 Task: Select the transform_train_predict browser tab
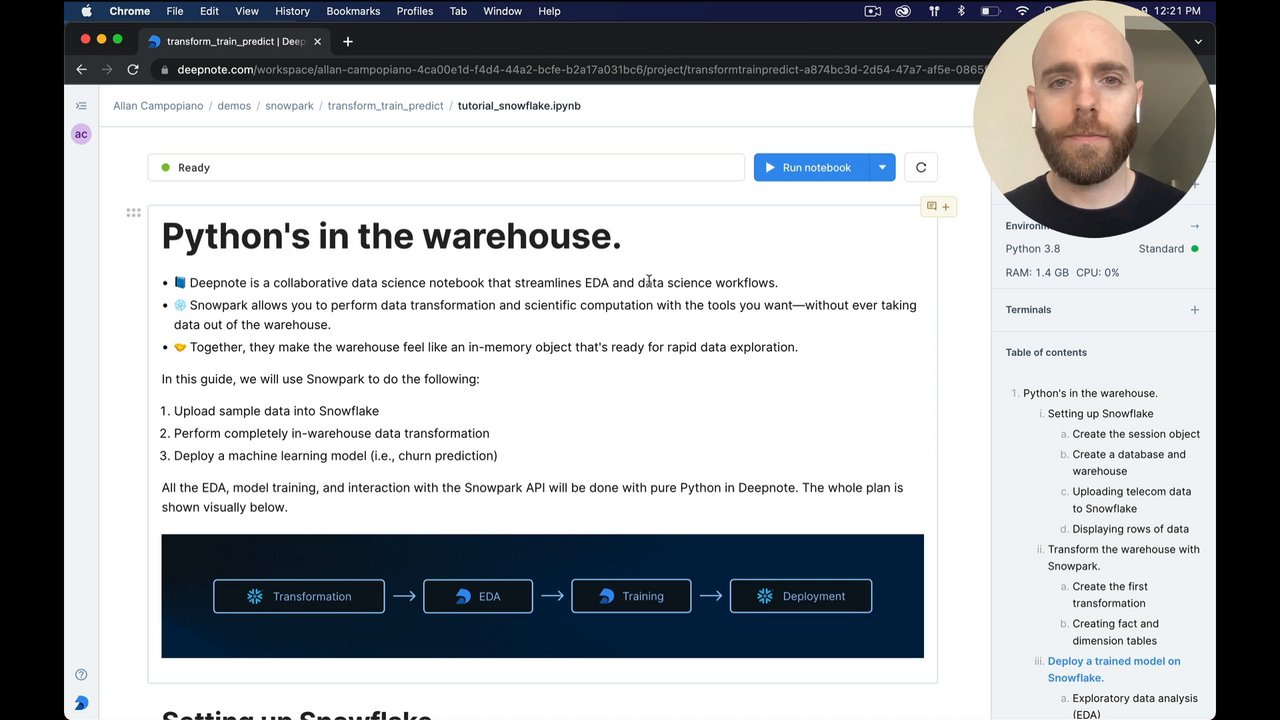tap(236, 41)
